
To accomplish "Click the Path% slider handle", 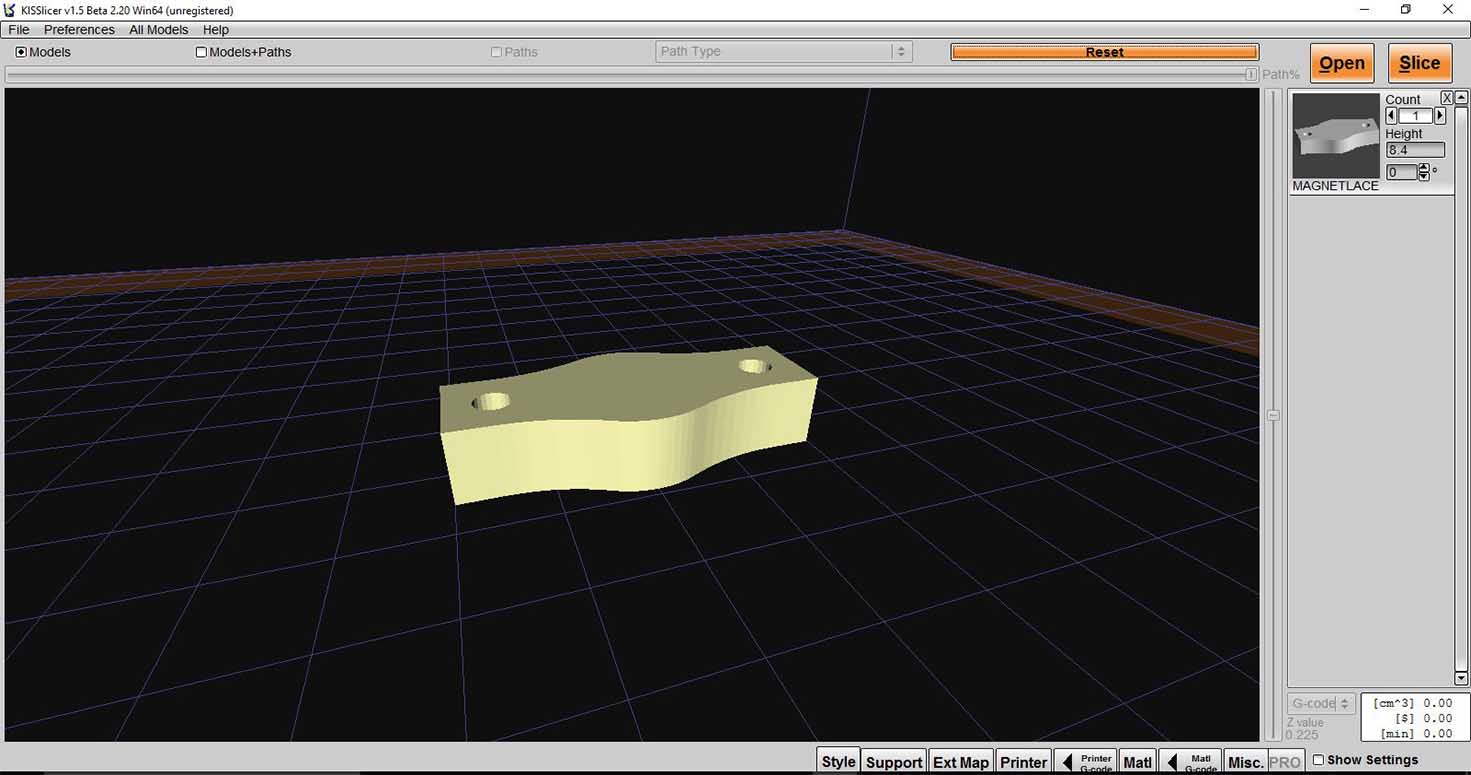I will coord(1251,74).
